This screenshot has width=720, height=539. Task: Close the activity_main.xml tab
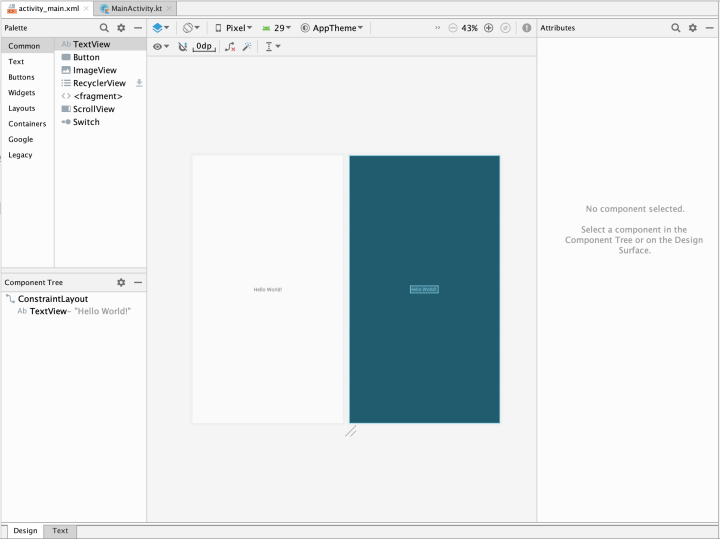(x=86, y=8)
